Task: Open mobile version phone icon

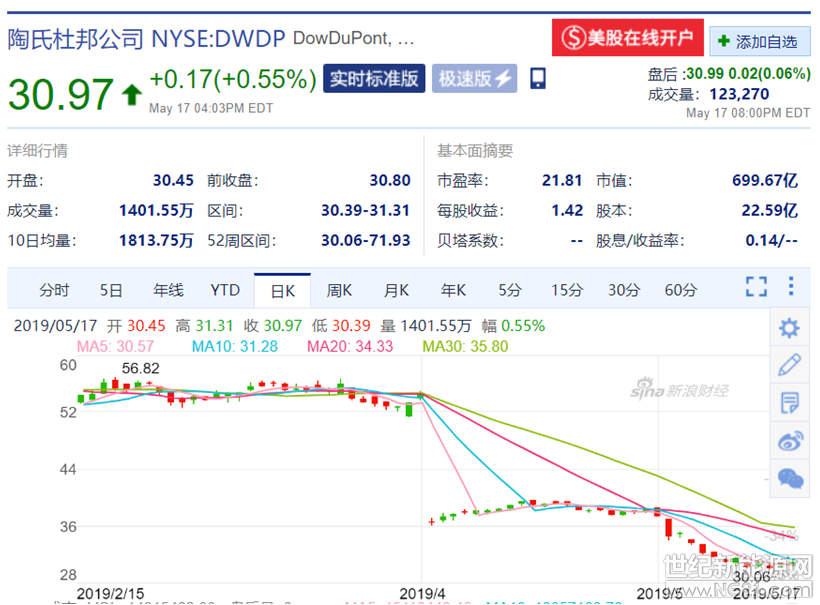Action: (538, 78)
